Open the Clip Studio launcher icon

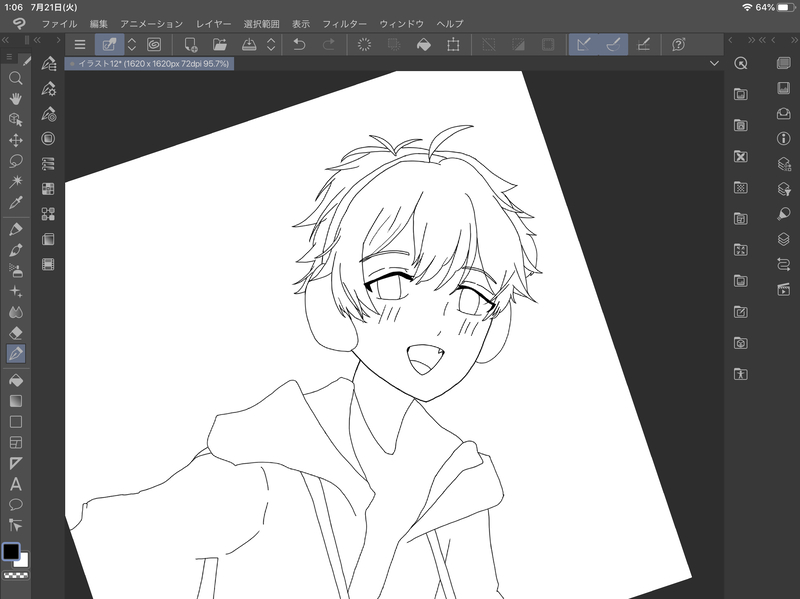(x=154, y=45)
